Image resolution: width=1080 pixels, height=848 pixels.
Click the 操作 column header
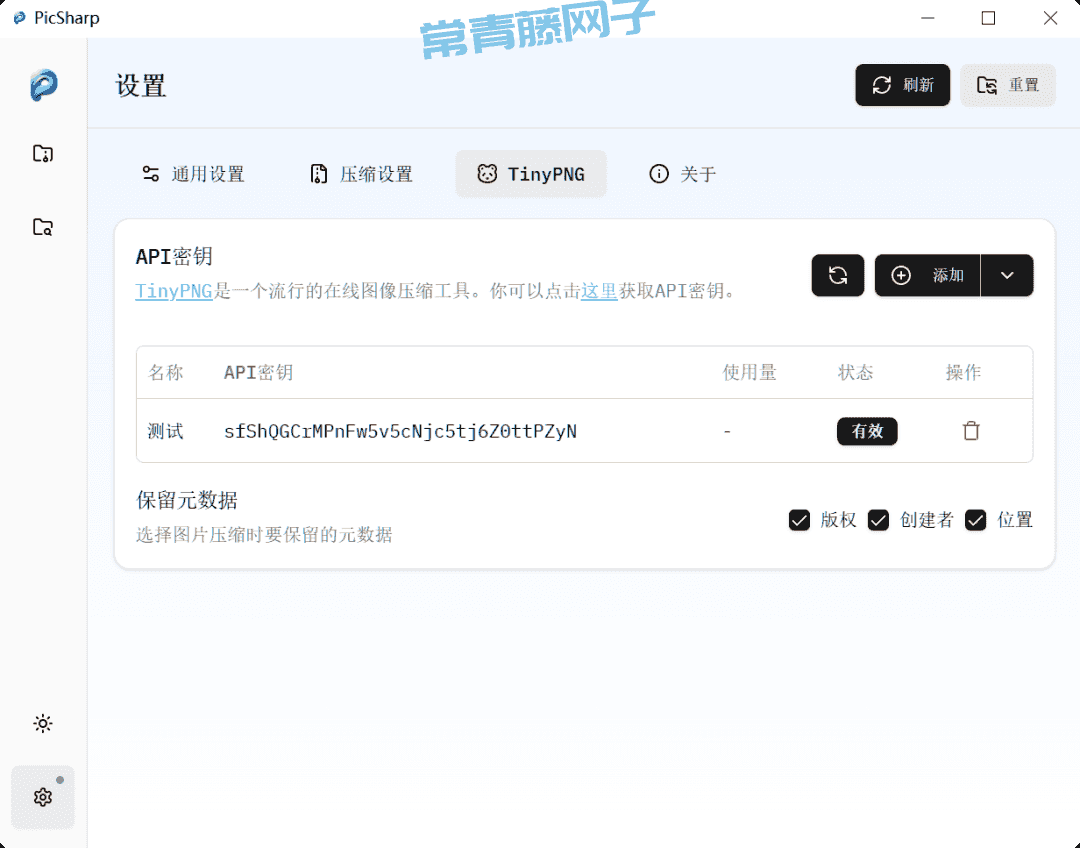pos(963,373)
